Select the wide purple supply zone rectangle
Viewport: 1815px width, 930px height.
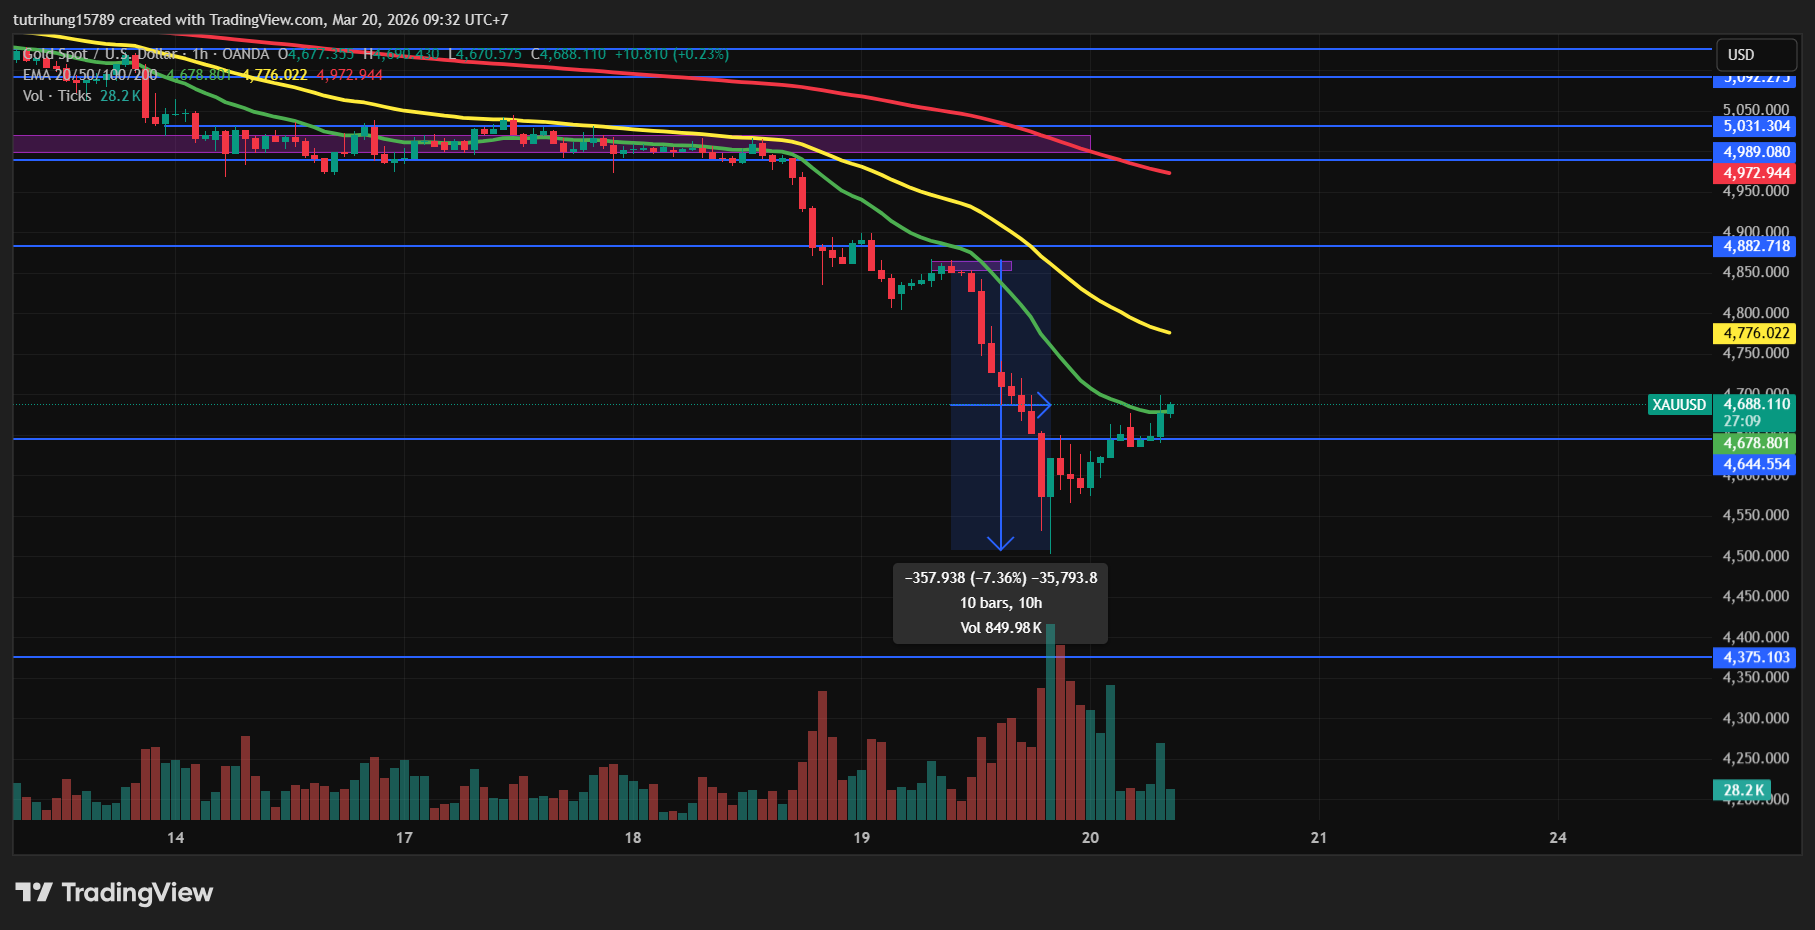550,144
